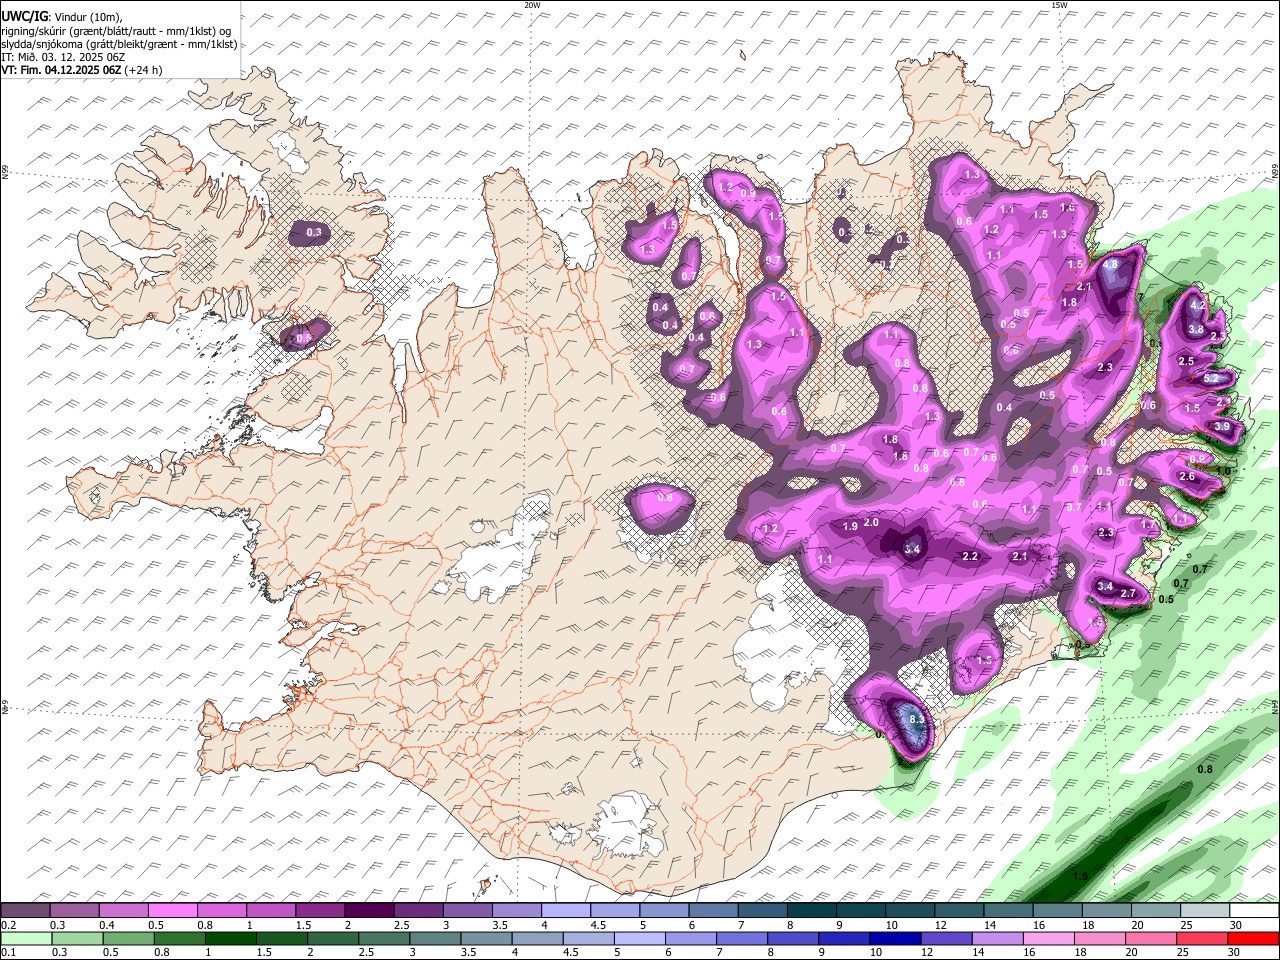The image size is (1280, 960).
Task: Click the 8.3 snowfall maximum value
Action: pos(917,718)
